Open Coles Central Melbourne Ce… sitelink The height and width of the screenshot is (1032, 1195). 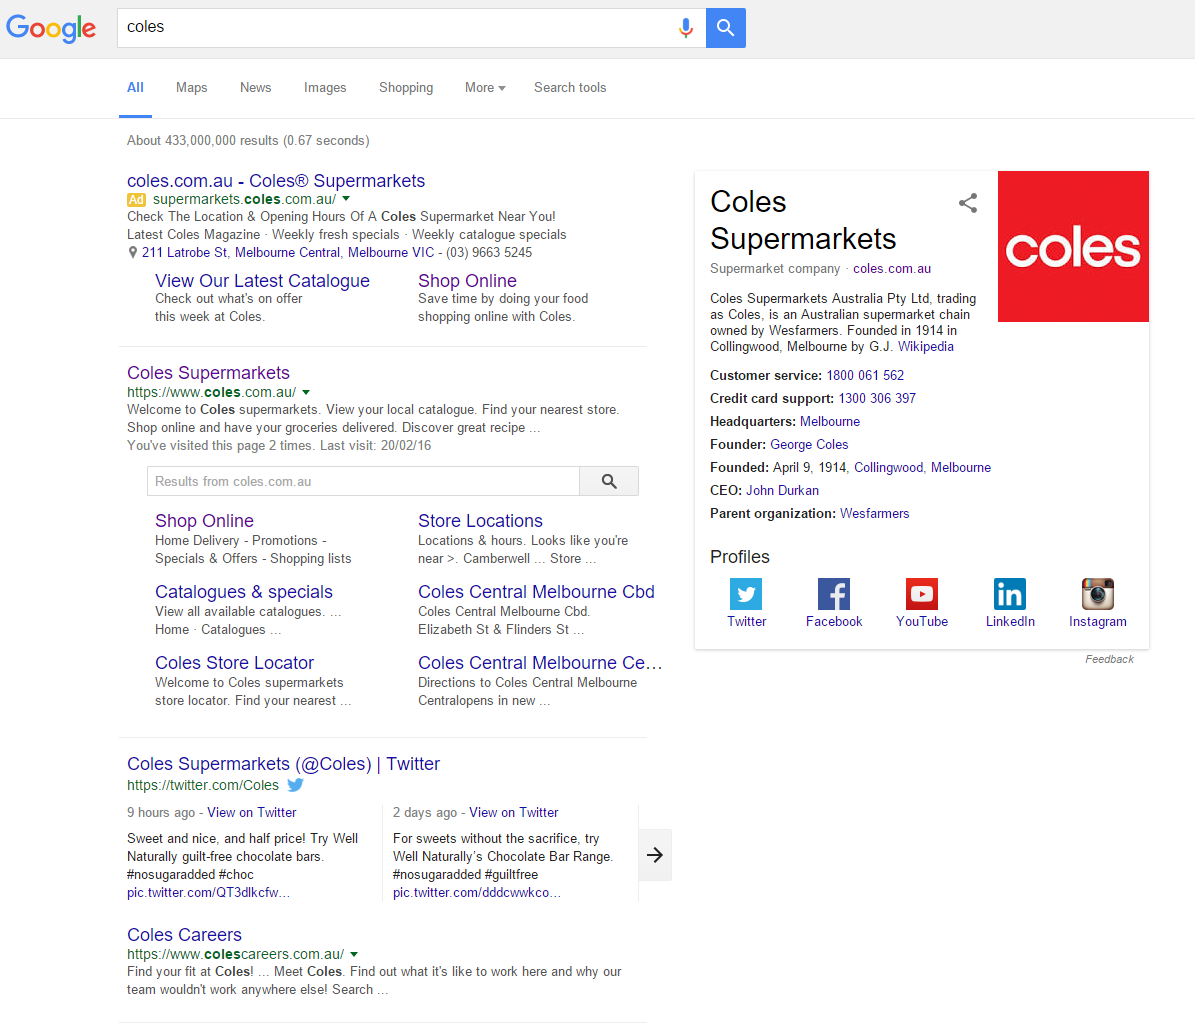coord(540,662)
